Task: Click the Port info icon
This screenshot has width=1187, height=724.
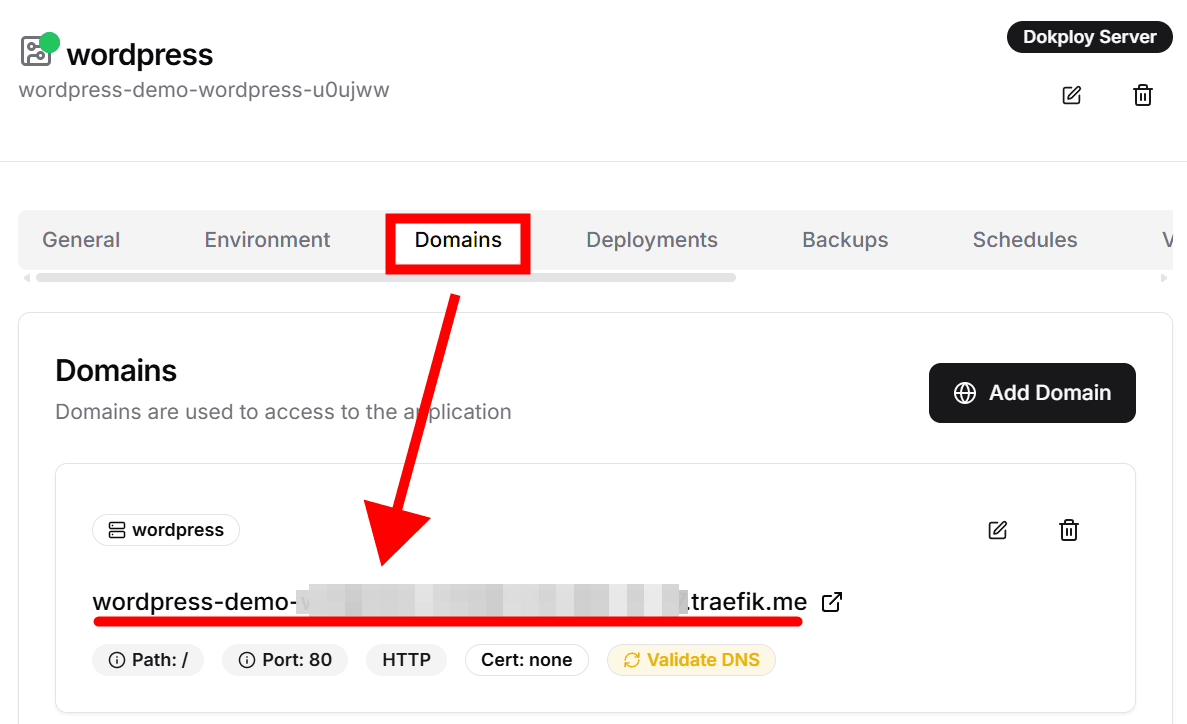Action: click(x=247, y=660)
